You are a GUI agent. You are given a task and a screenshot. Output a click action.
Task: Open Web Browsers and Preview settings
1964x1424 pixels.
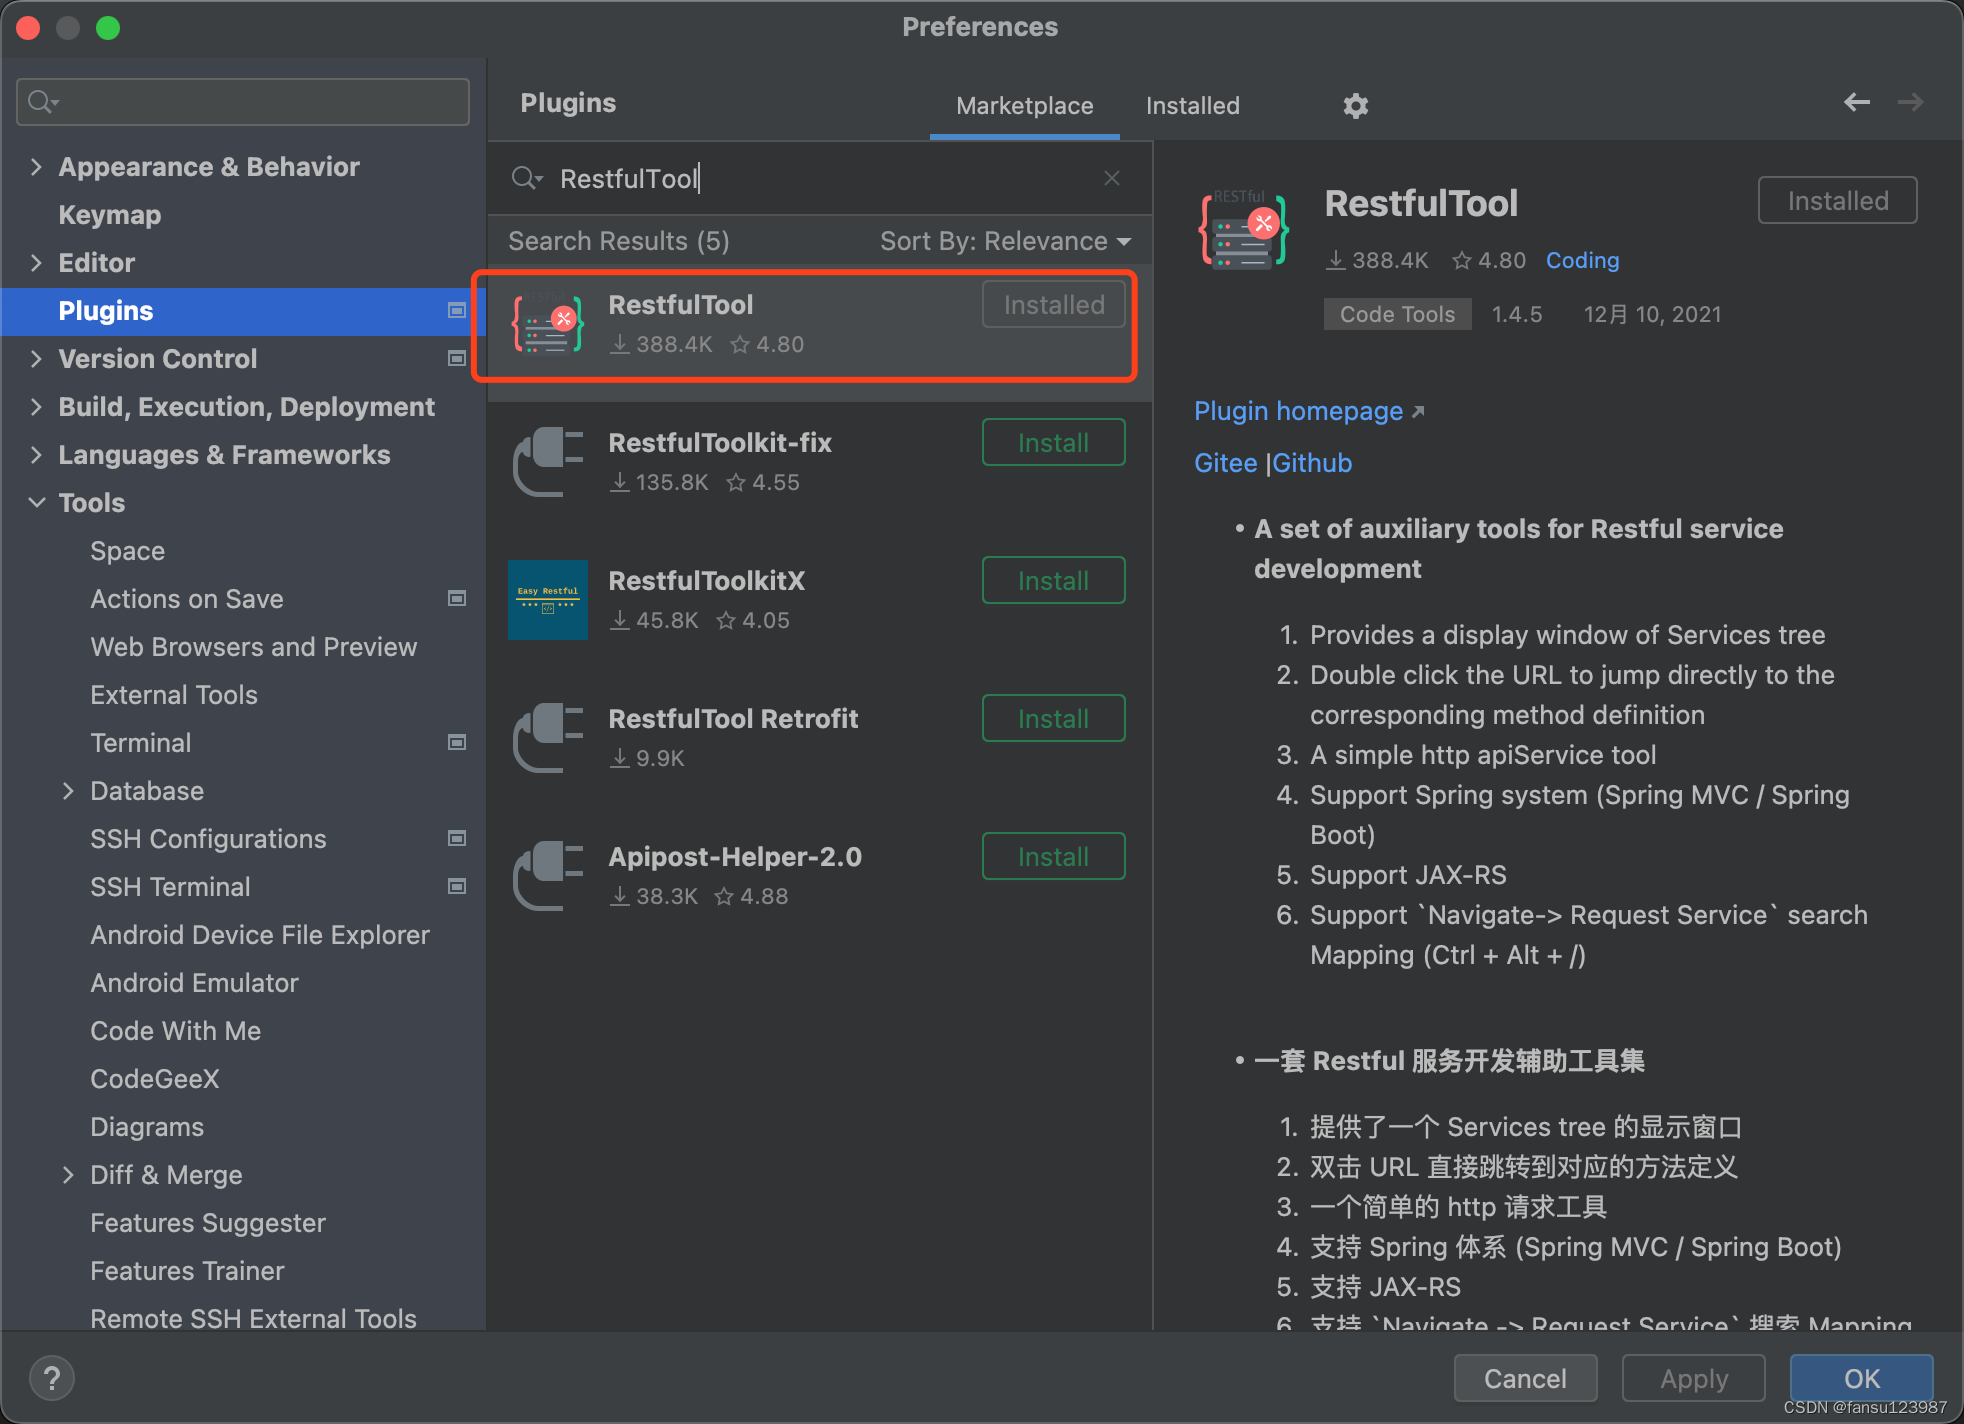coord(253,646)
